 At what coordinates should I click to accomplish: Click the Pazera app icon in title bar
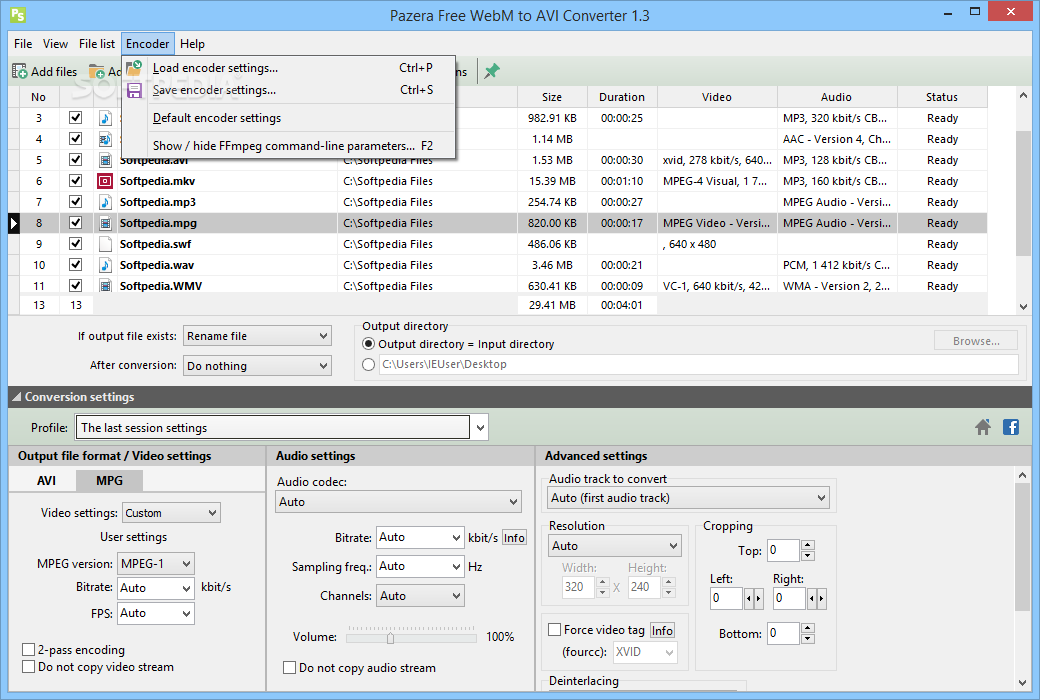(18, 14)
